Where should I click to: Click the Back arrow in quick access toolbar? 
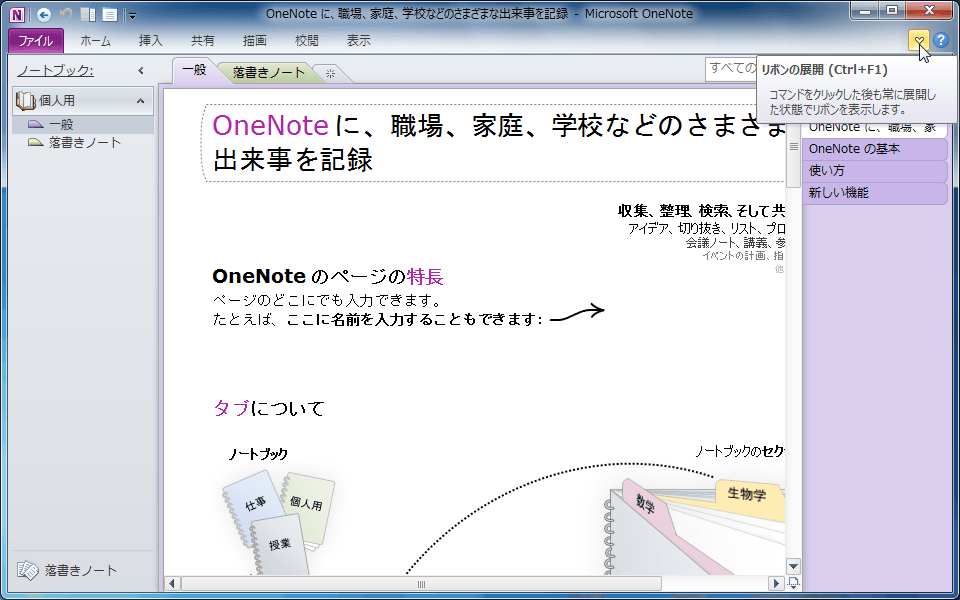43,15
